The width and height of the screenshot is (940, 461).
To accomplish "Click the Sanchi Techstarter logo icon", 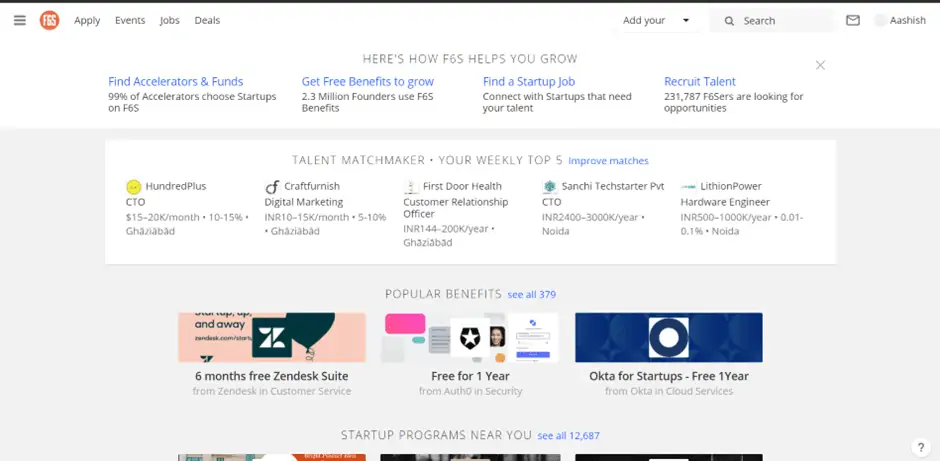I will pyautogui.click(x=549, y=187).
